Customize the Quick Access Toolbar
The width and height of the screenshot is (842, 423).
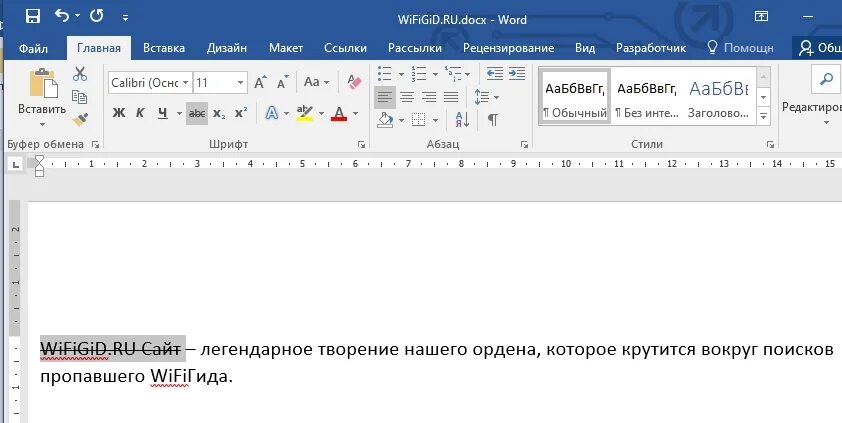[125, 18]
